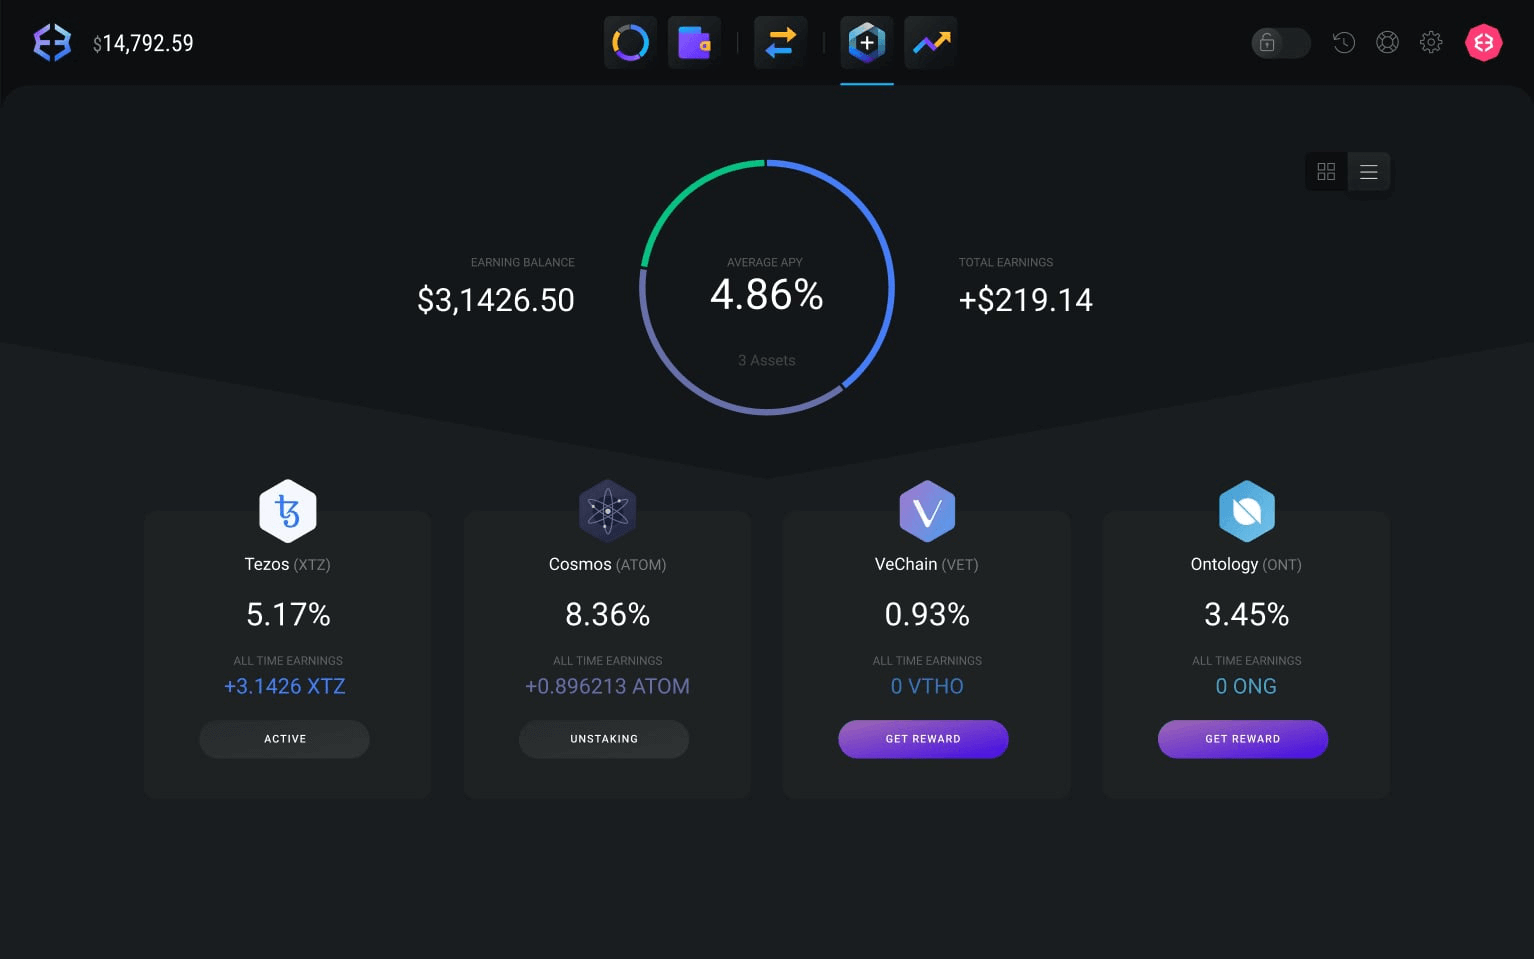This screenshot has height=959, width=1534.
Task: Click the +3.1426 XTZ earnings
Action: tap(285, 686)
